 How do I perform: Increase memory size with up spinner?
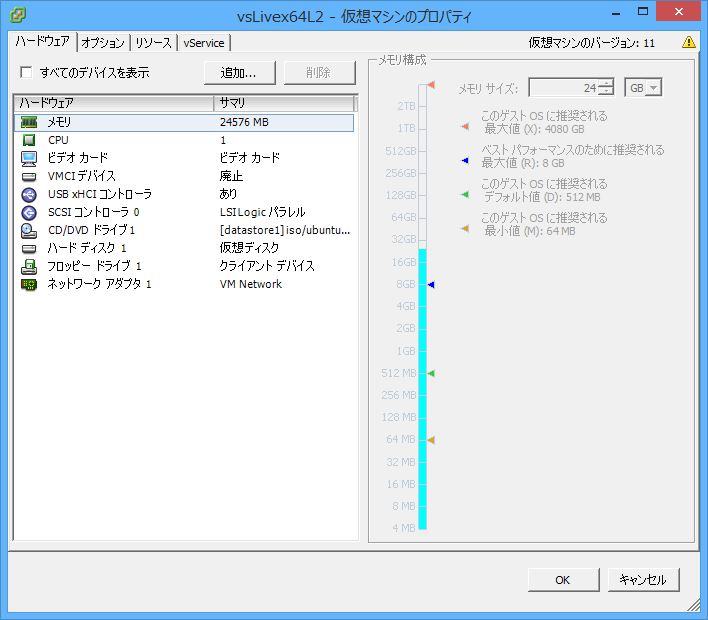[x=607, y=83]
